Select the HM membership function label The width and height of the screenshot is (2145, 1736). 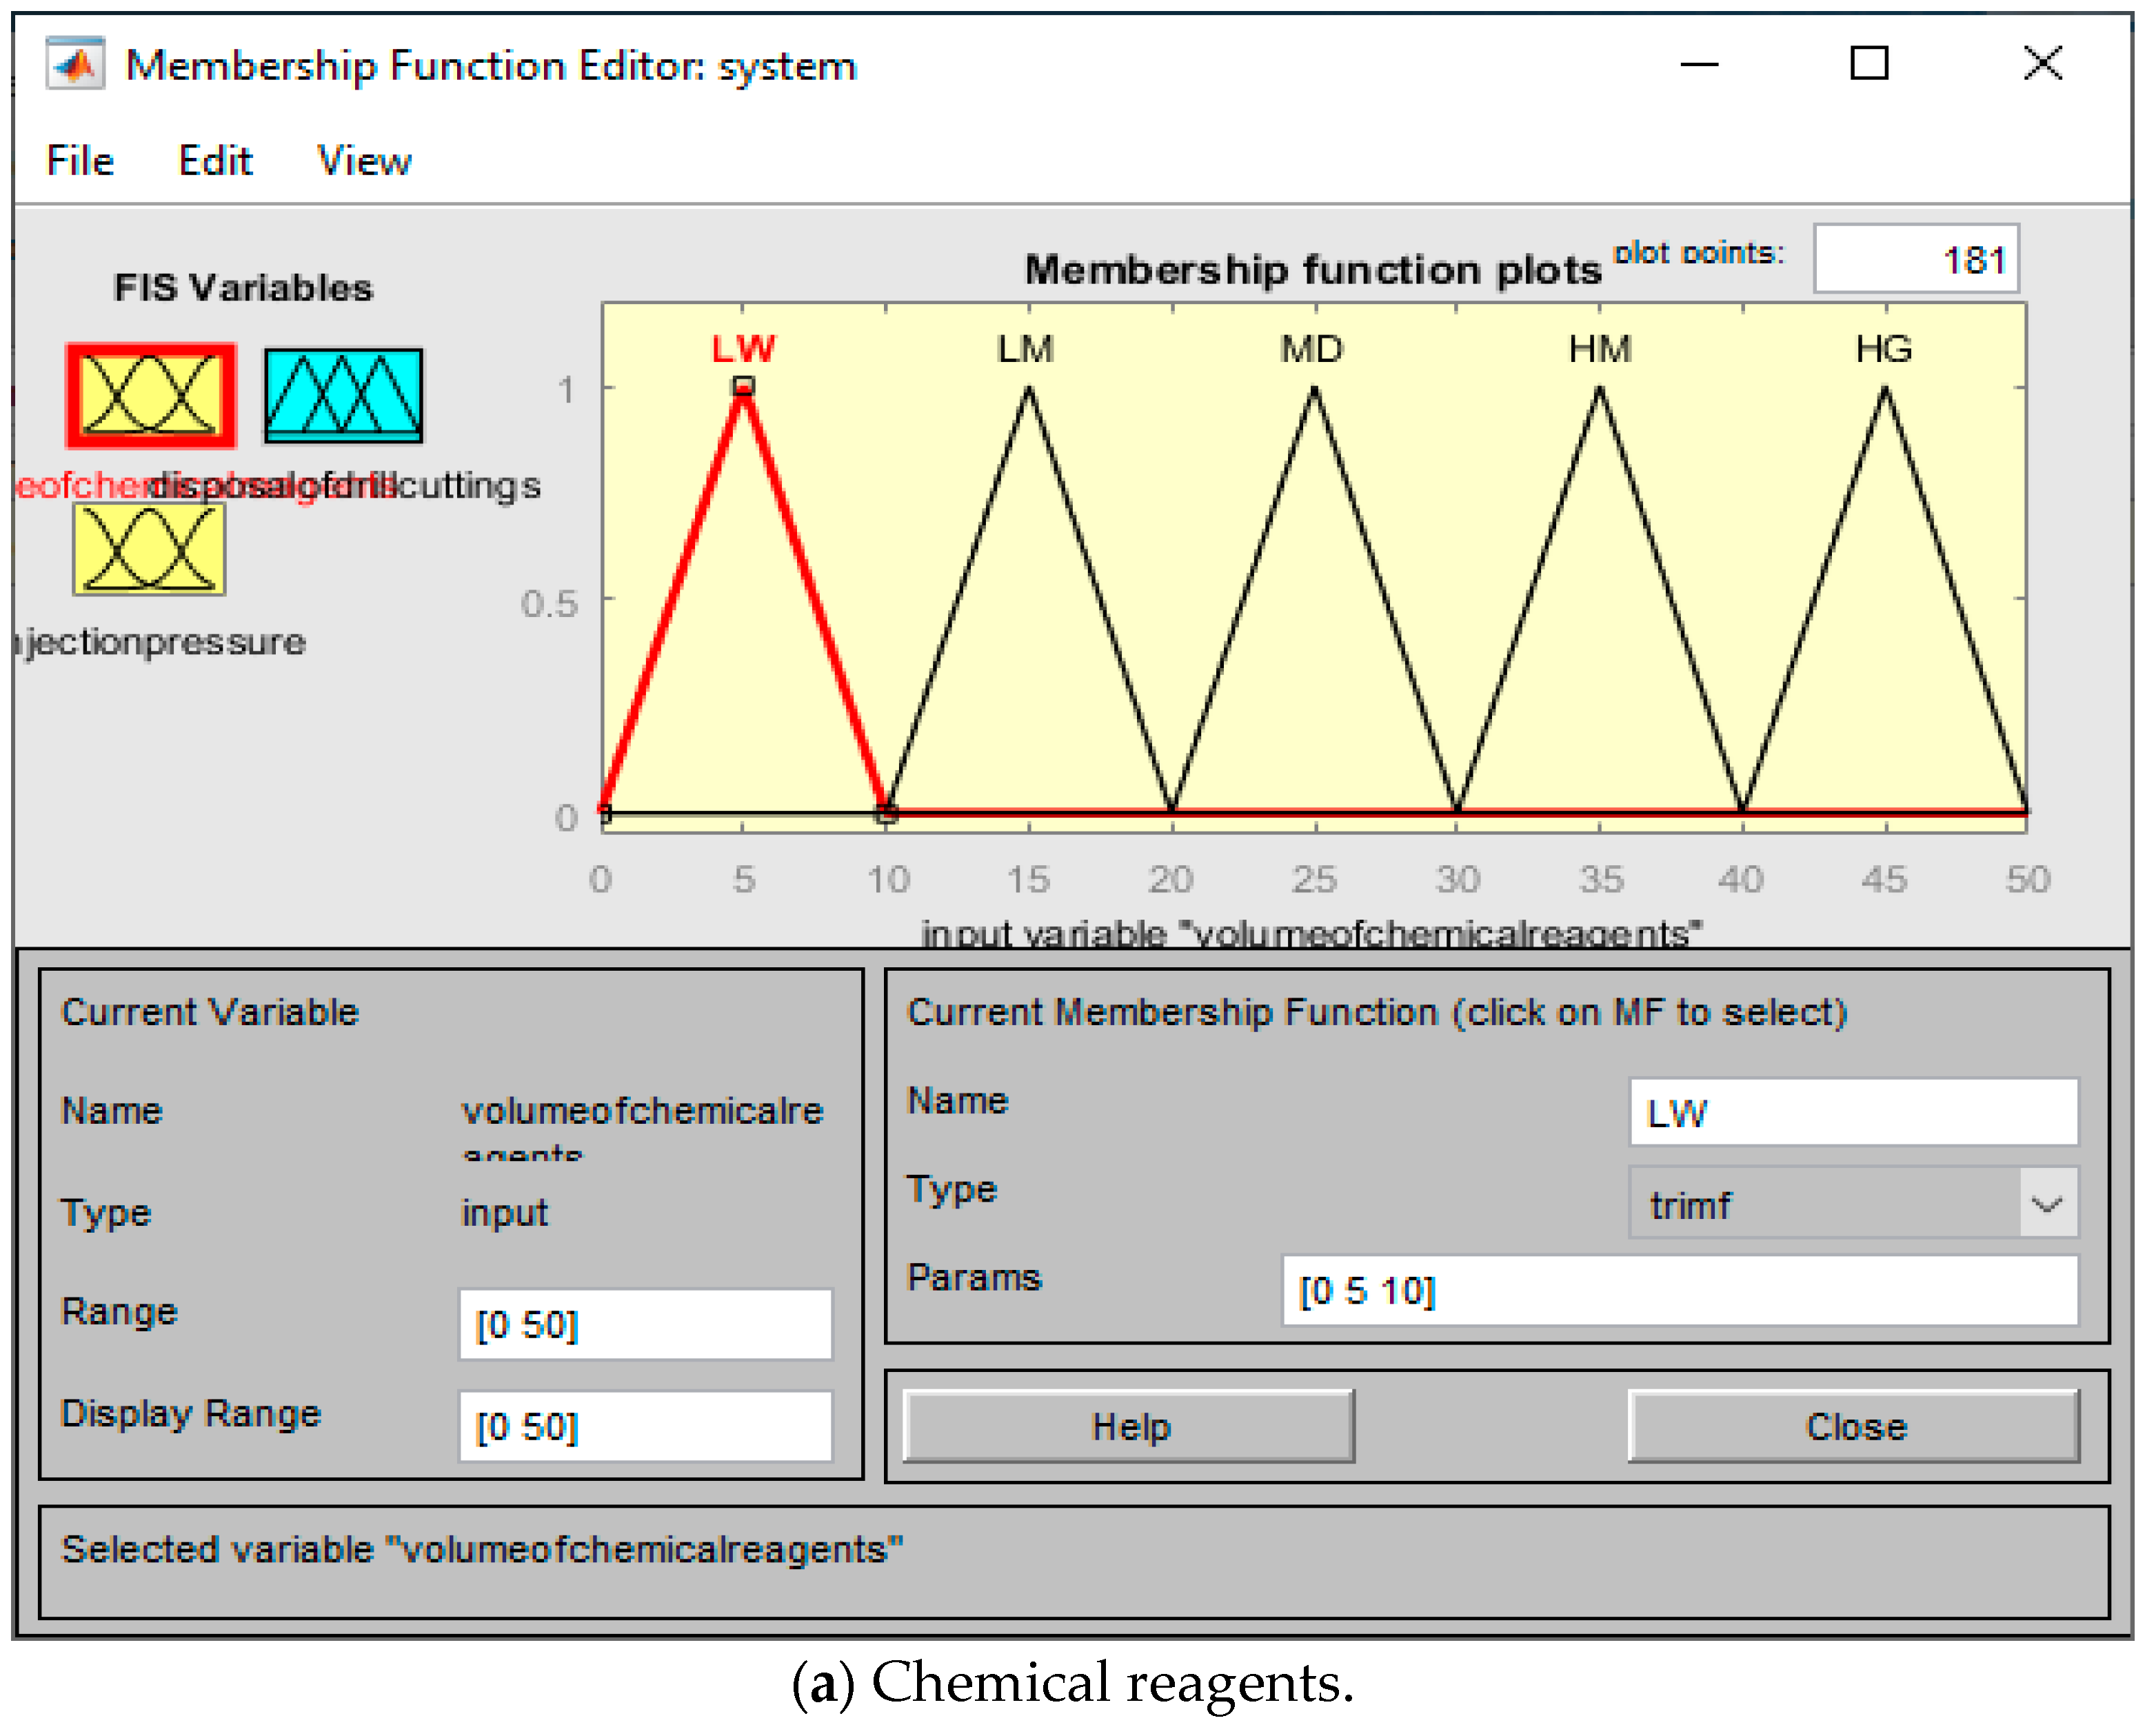1599,349
